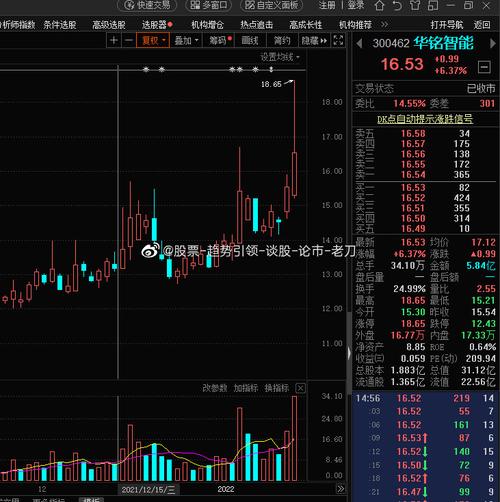Click the last event marker above the chart

tap(271, 70)
